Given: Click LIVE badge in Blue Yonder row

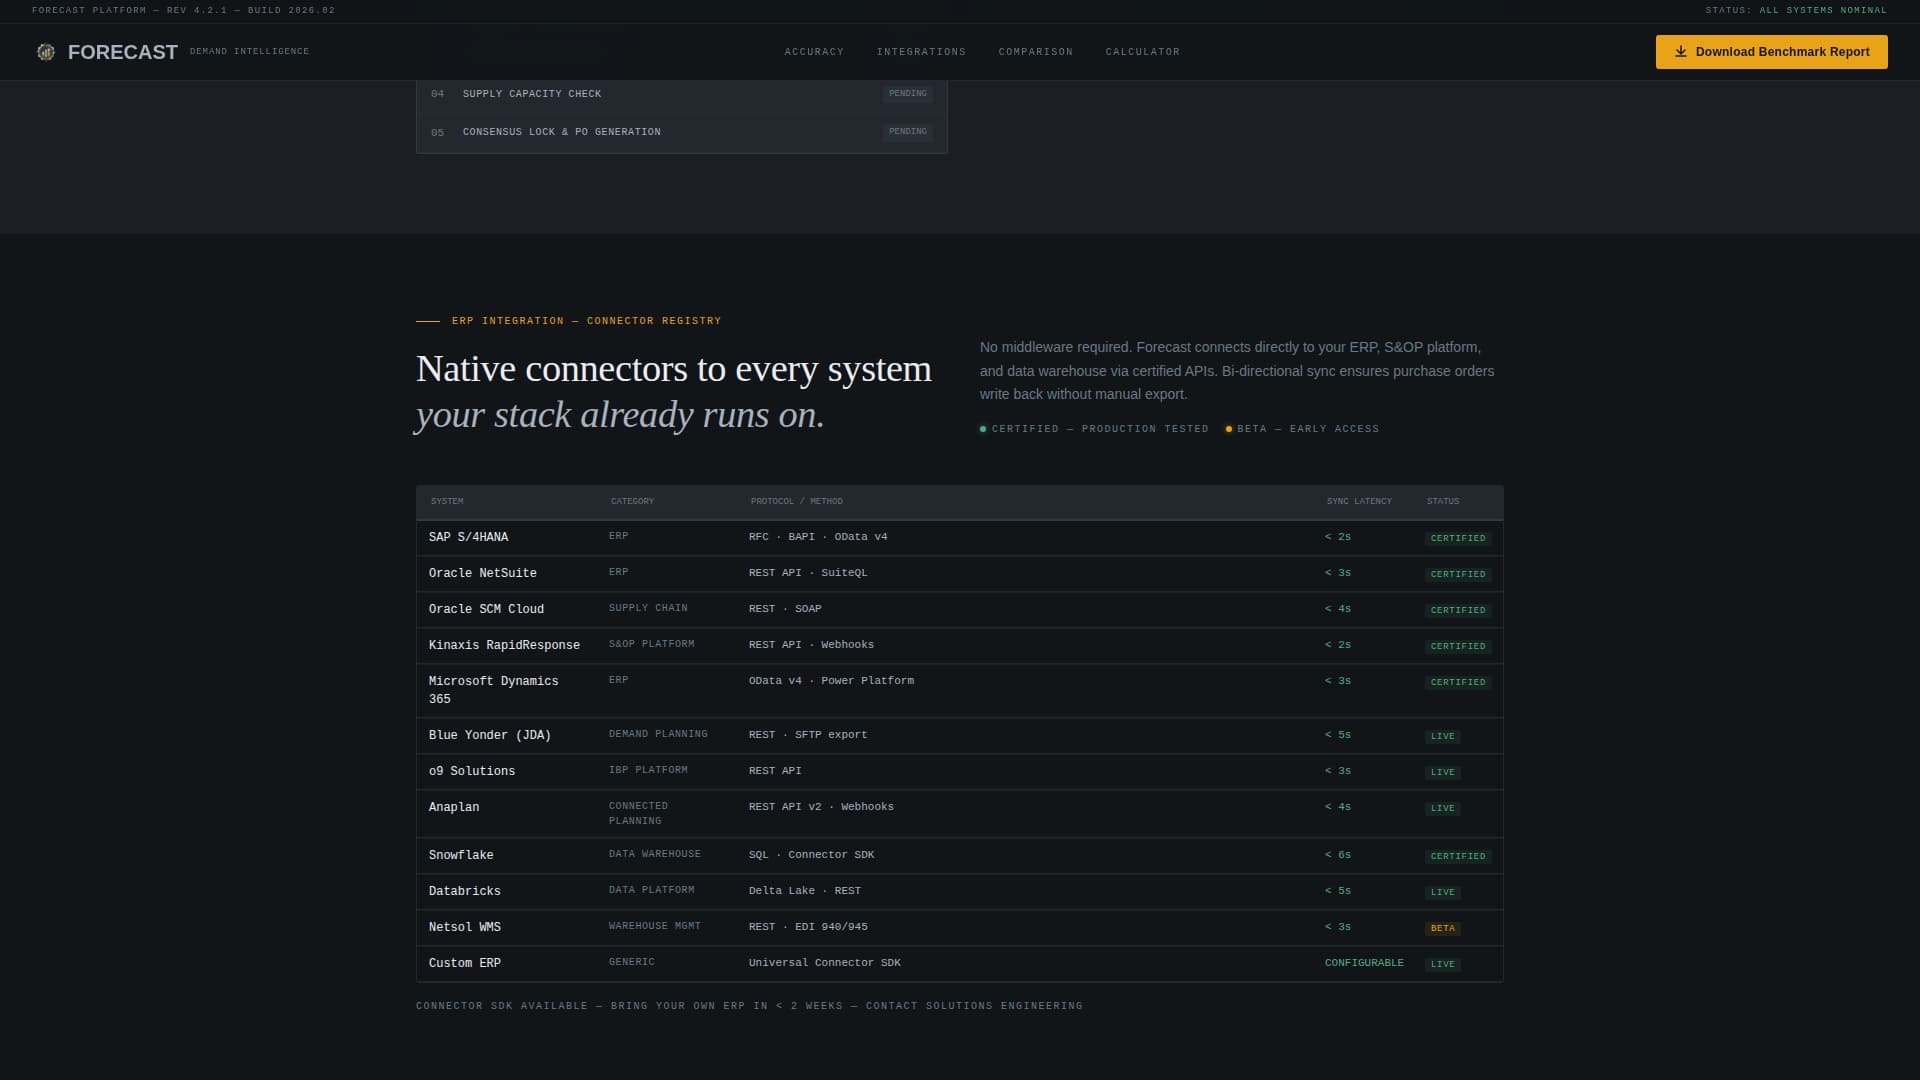Looking at the screenshot, I should (x=1442, y=736).
